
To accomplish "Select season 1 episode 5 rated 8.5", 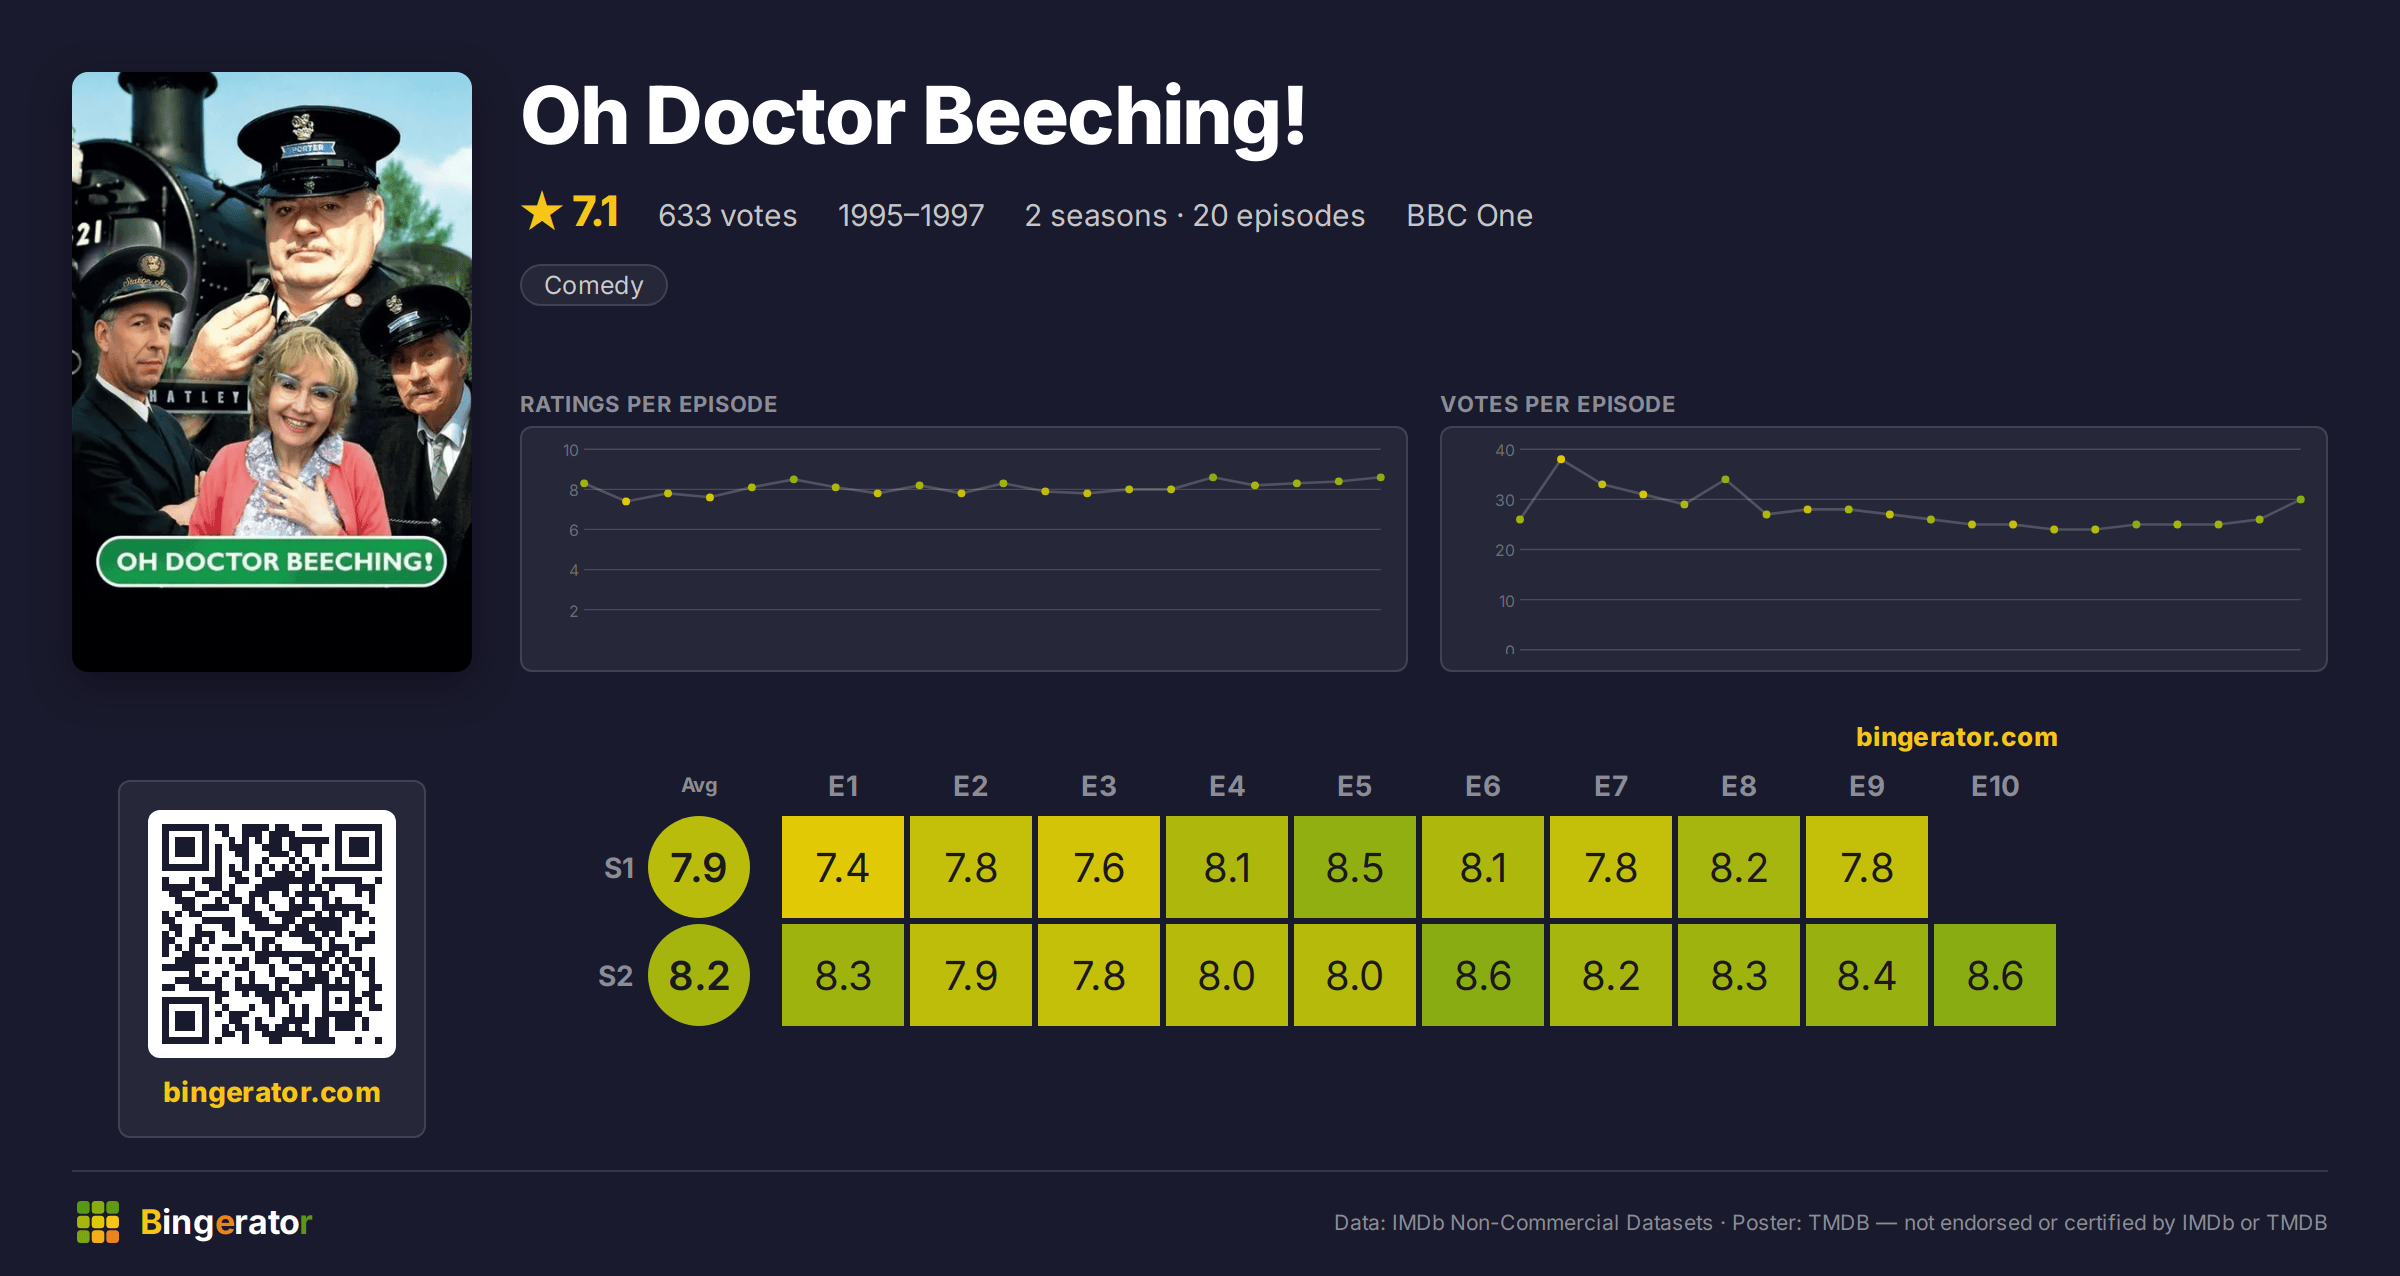I will (x=1355, y=867).
